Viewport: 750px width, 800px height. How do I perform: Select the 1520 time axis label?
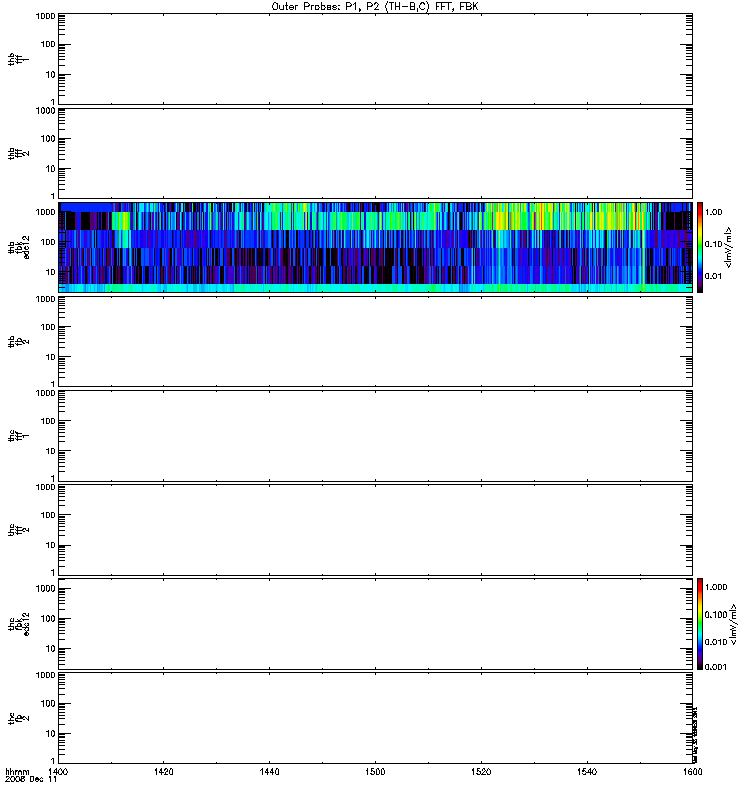coord(481,771)
